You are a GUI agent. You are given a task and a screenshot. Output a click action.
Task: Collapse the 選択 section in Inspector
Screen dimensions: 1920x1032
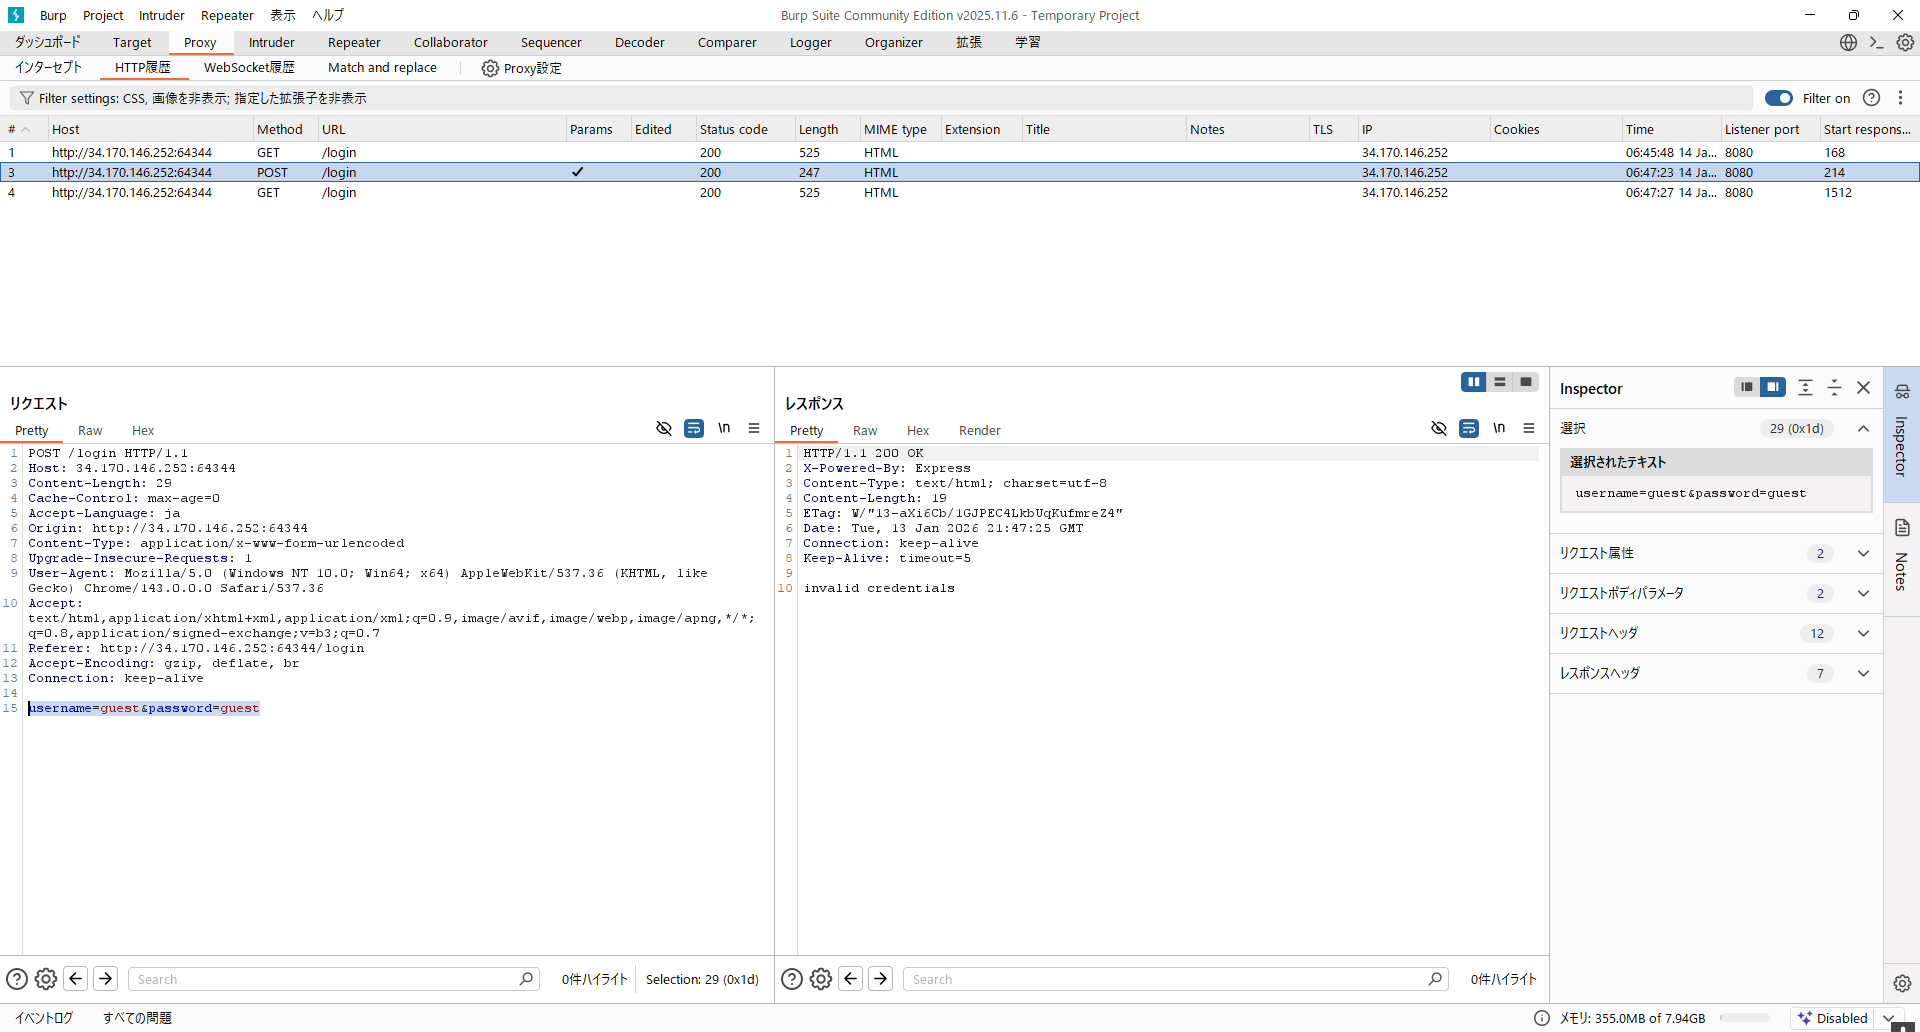(x=1864, y=428)
